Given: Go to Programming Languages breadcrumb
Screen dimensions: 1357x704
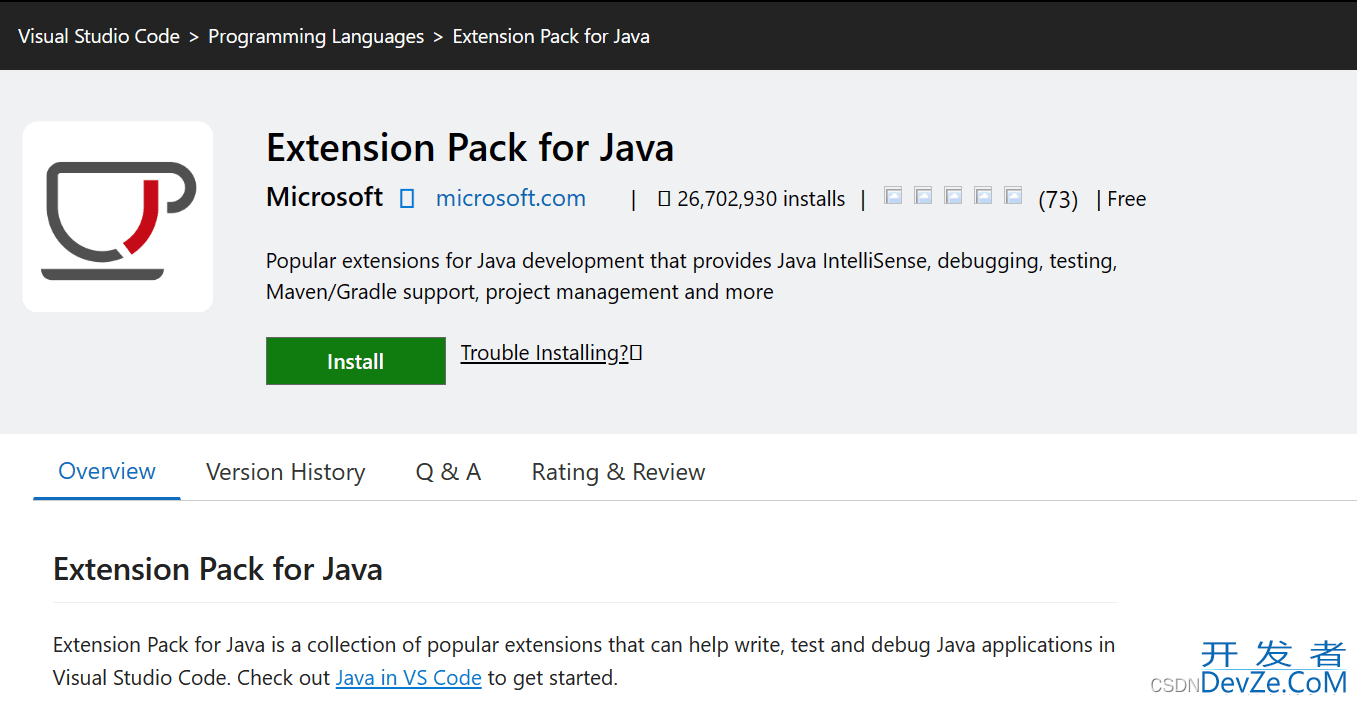Looking at the screenshot, I should [316, 36].
